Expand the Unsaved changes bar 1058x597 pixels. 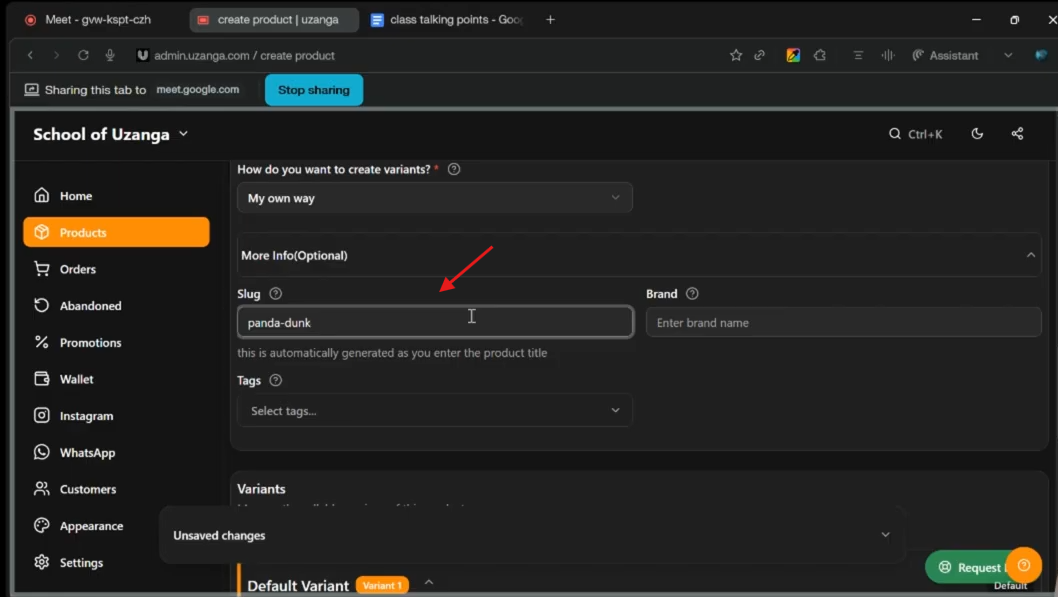click(x=885, y=535)
